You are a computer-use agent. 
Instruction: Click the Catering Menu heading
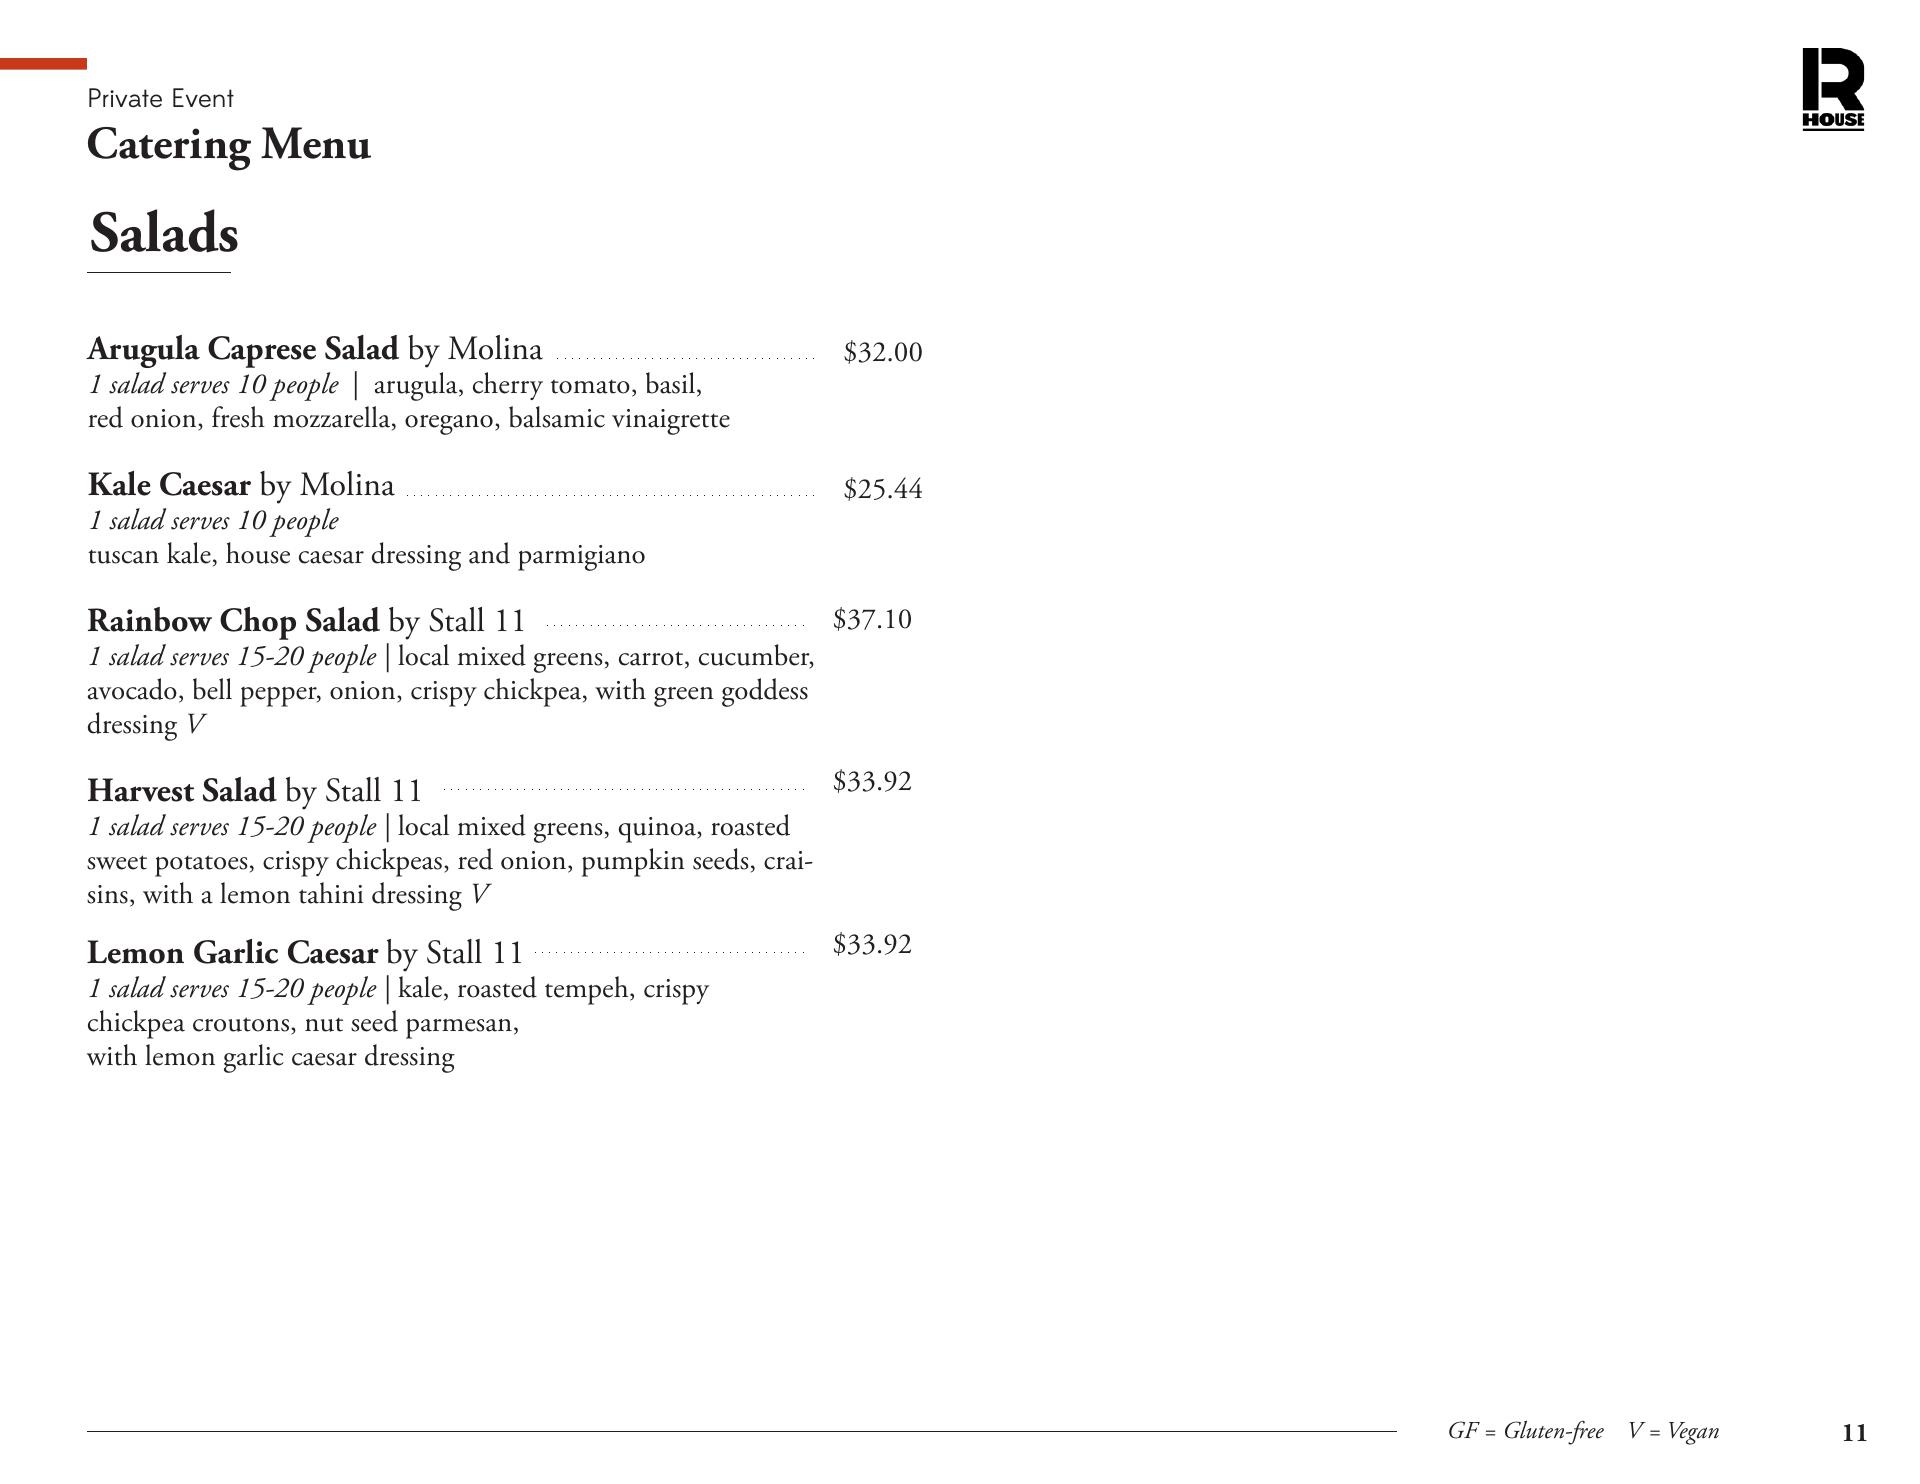tap(229, 145)
